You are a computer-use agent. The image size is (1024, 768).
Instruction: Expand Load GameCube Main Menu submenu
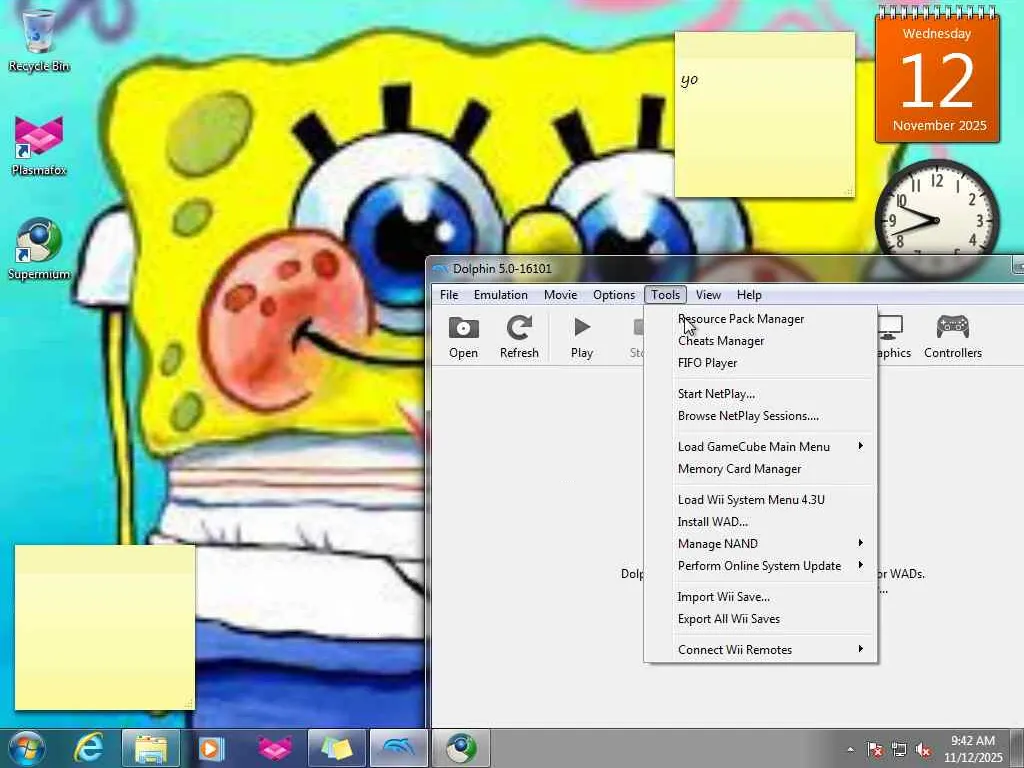click(x=760, y=447)
